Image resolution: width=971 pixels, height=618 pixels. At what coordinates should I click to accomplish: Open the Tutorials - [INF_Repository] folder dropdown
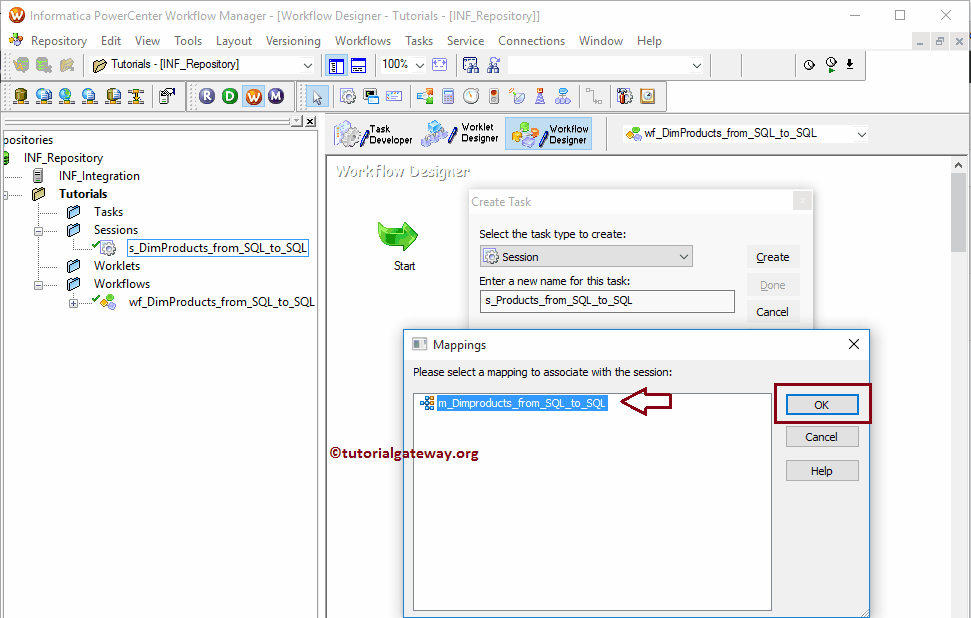coord(307,65)
